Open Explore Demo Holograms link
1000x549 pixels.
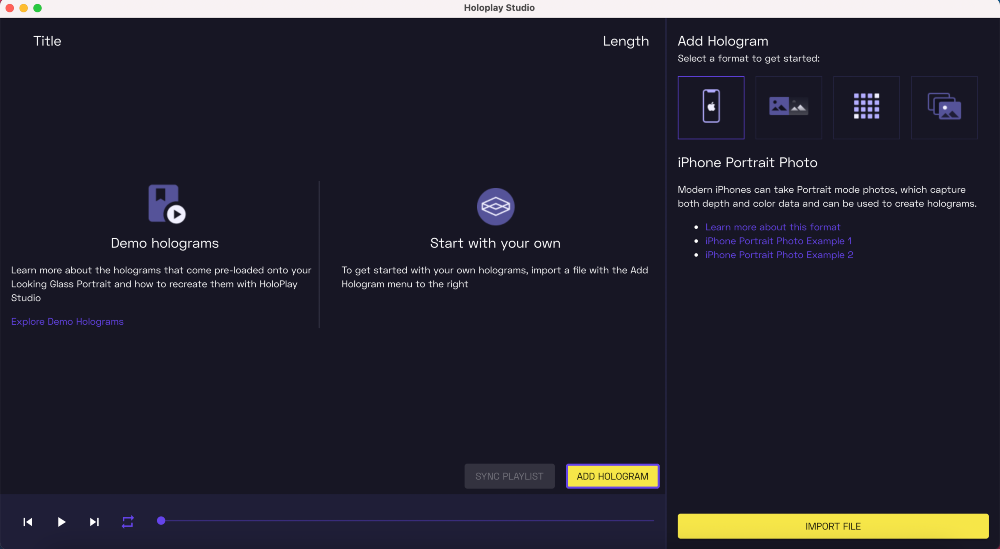click(x=67, y=321)
